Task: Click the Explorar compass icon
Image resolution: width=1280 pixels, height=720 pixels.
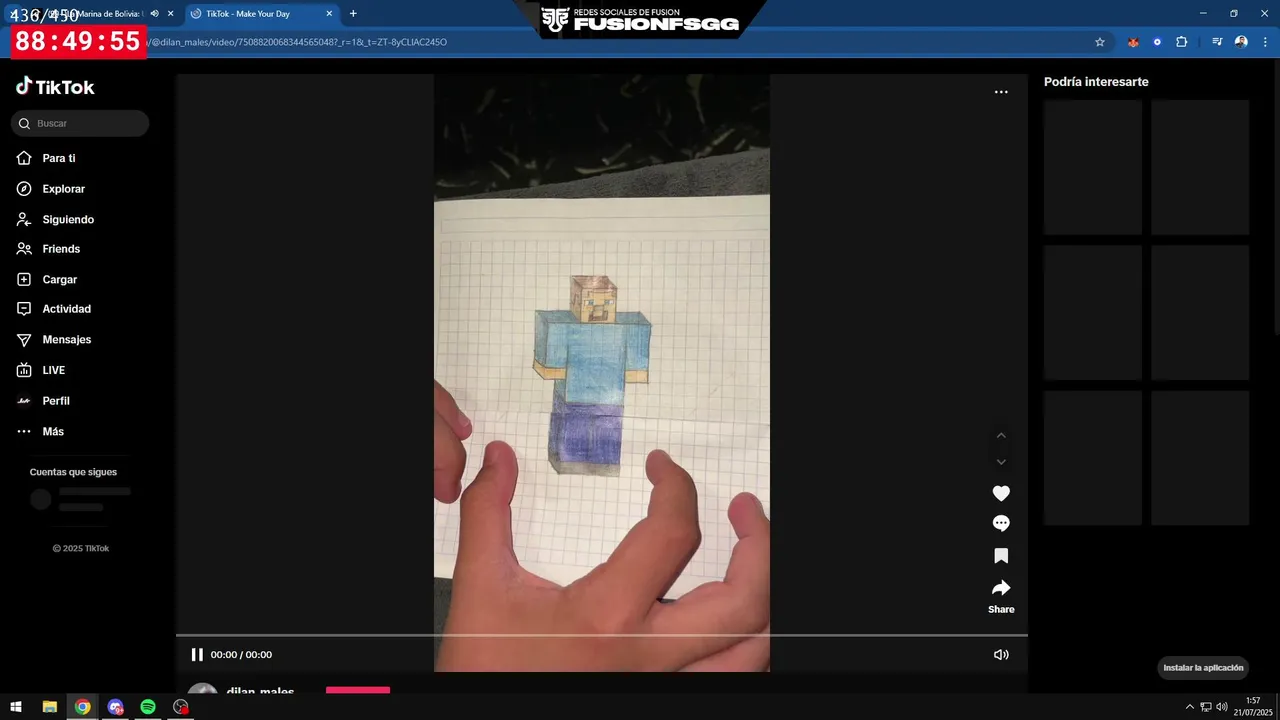Action: (24, 189)
